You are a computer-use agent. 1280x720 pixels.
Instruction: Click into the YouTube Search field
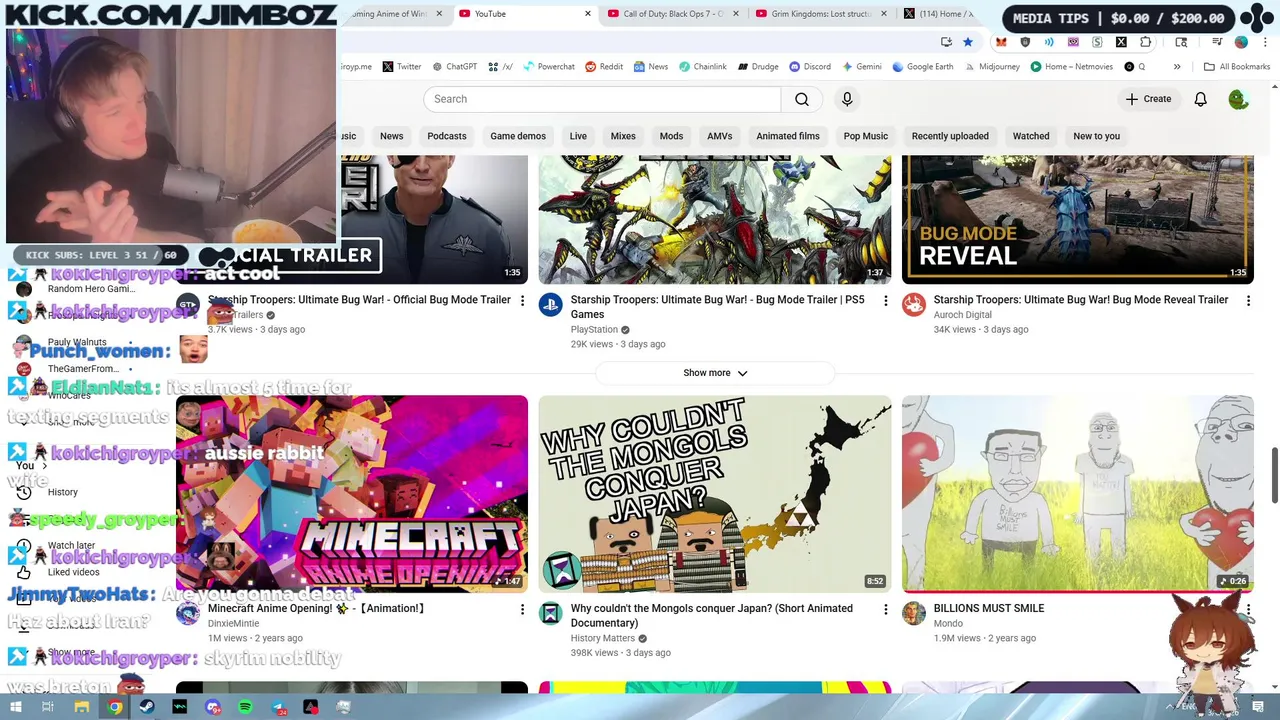tap(602, 99)
